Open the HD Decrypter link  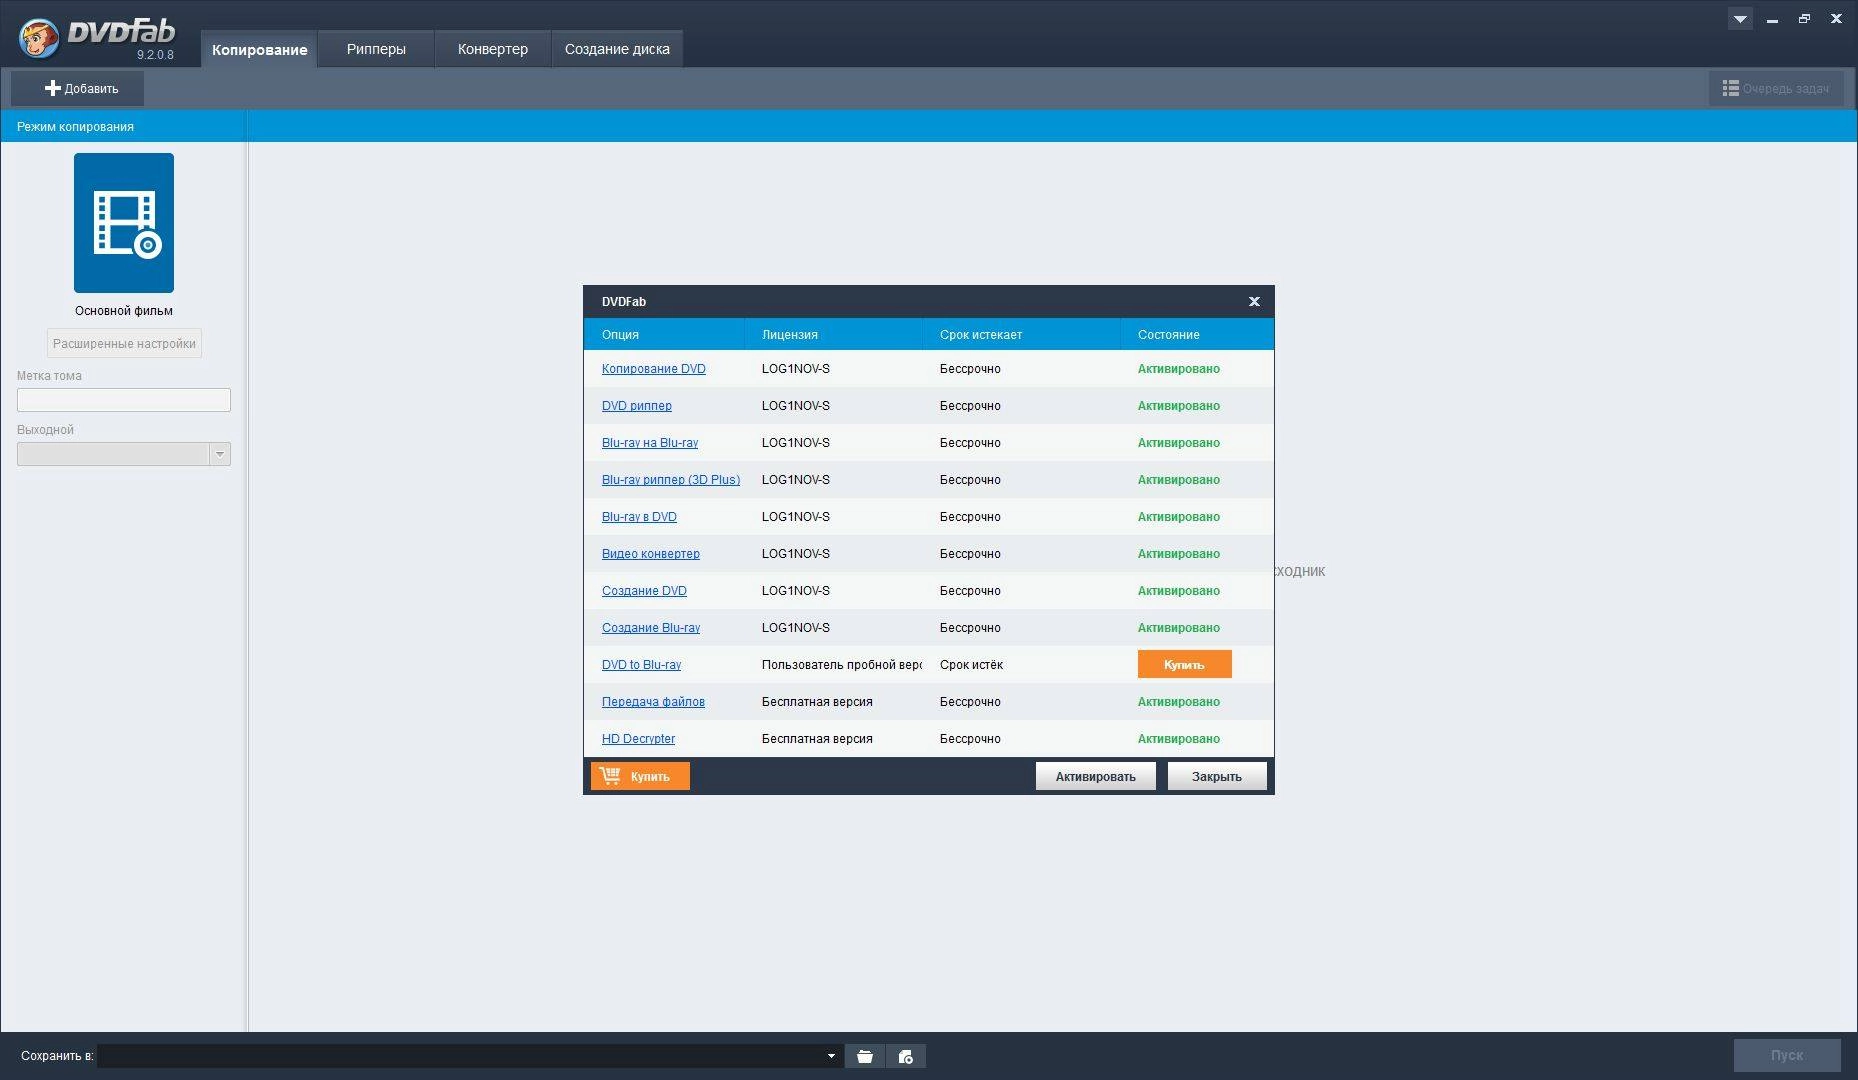638,739
